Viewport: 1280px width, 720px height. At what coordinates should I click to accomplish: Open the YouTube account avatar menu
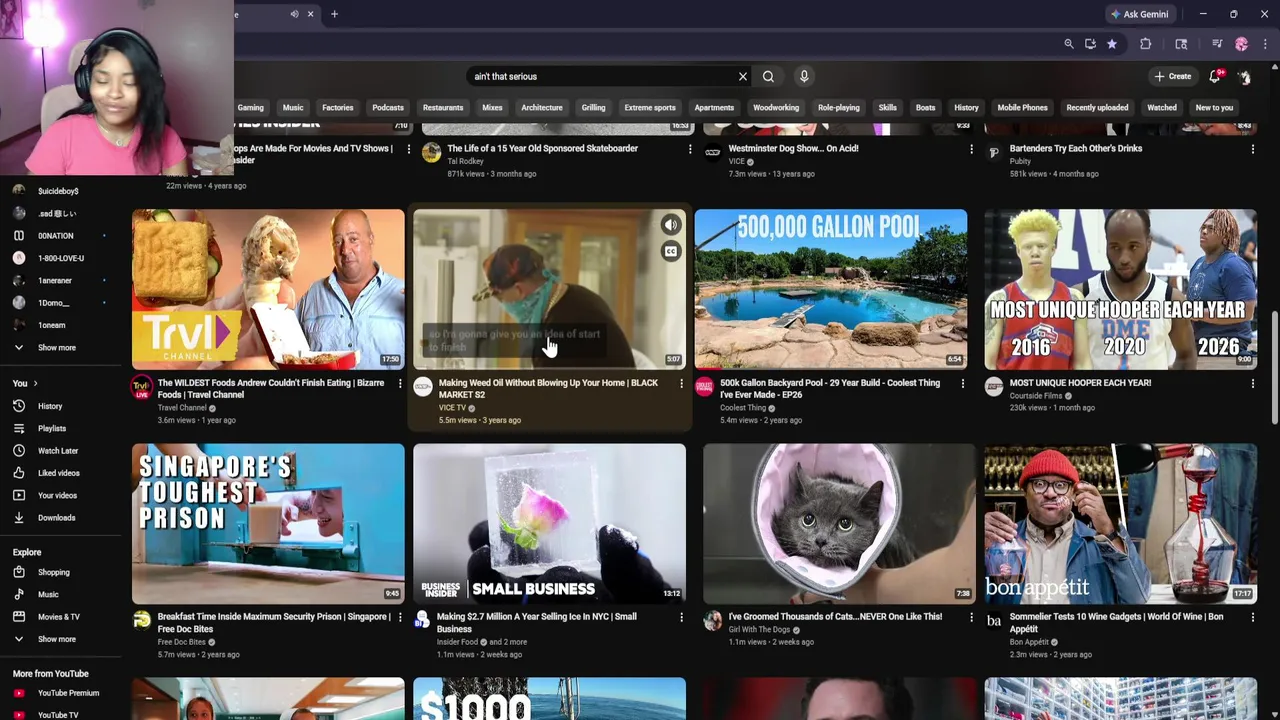click(x=1244, y=76)
